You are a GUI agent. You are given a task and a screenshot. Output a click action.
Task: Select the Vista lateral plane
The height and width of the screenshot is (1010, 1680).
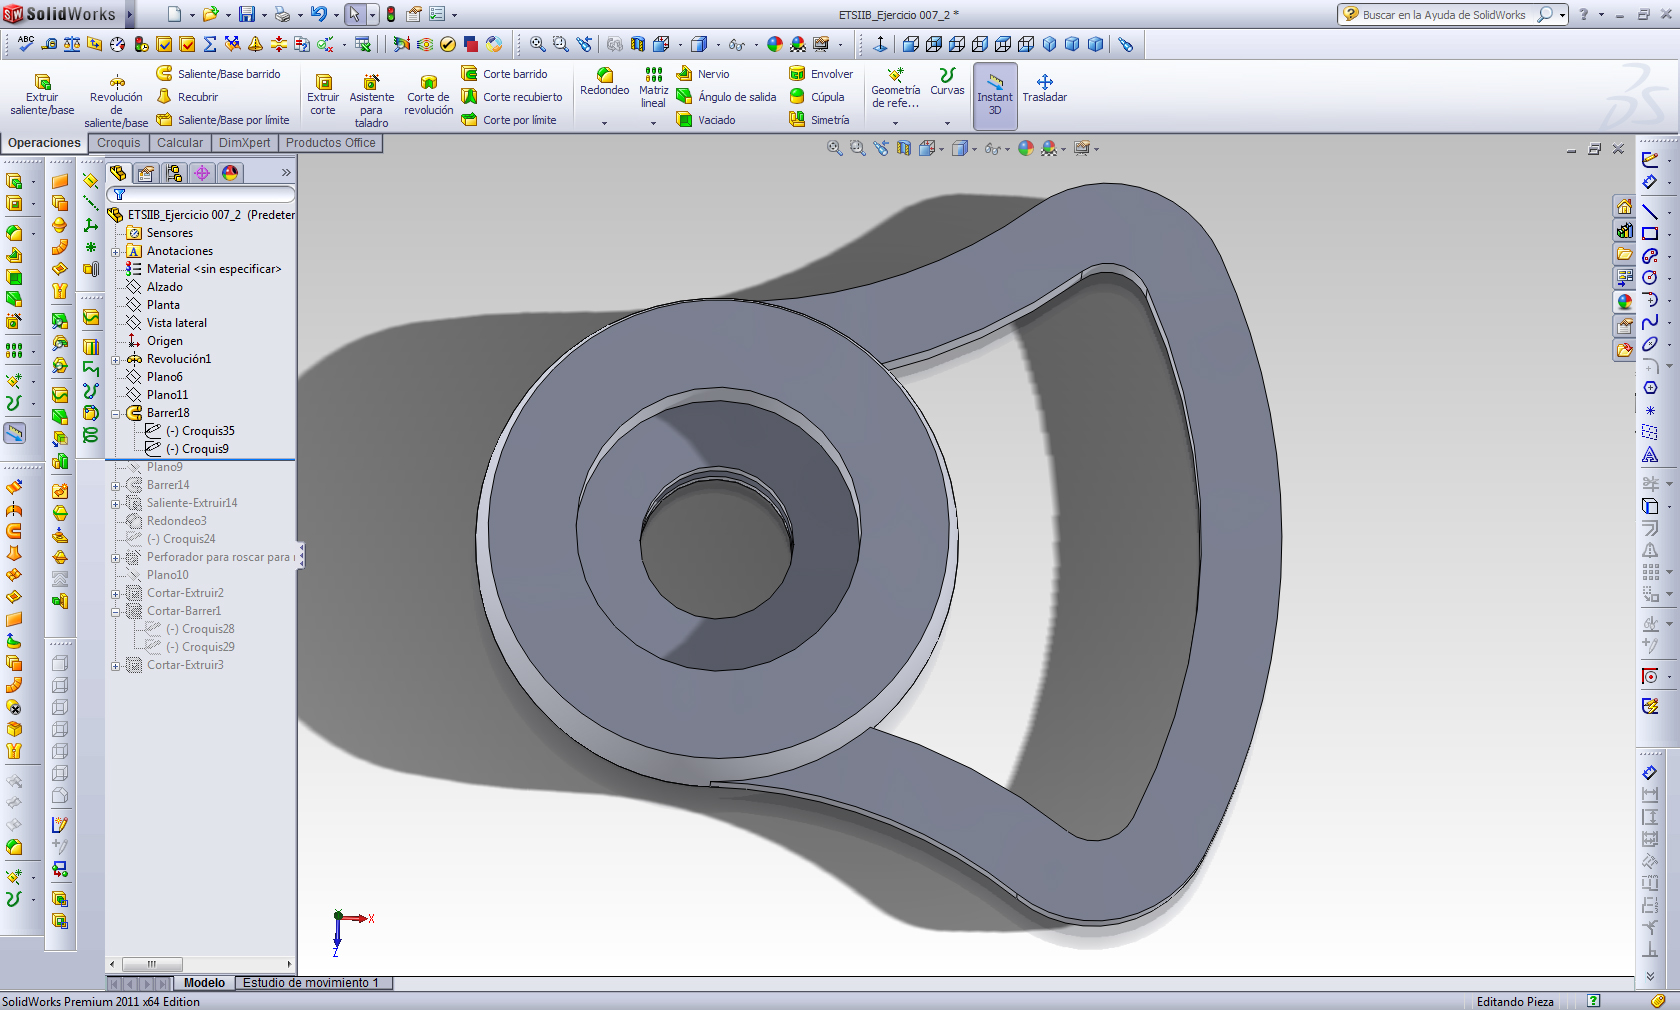click(x=166, y=323)
